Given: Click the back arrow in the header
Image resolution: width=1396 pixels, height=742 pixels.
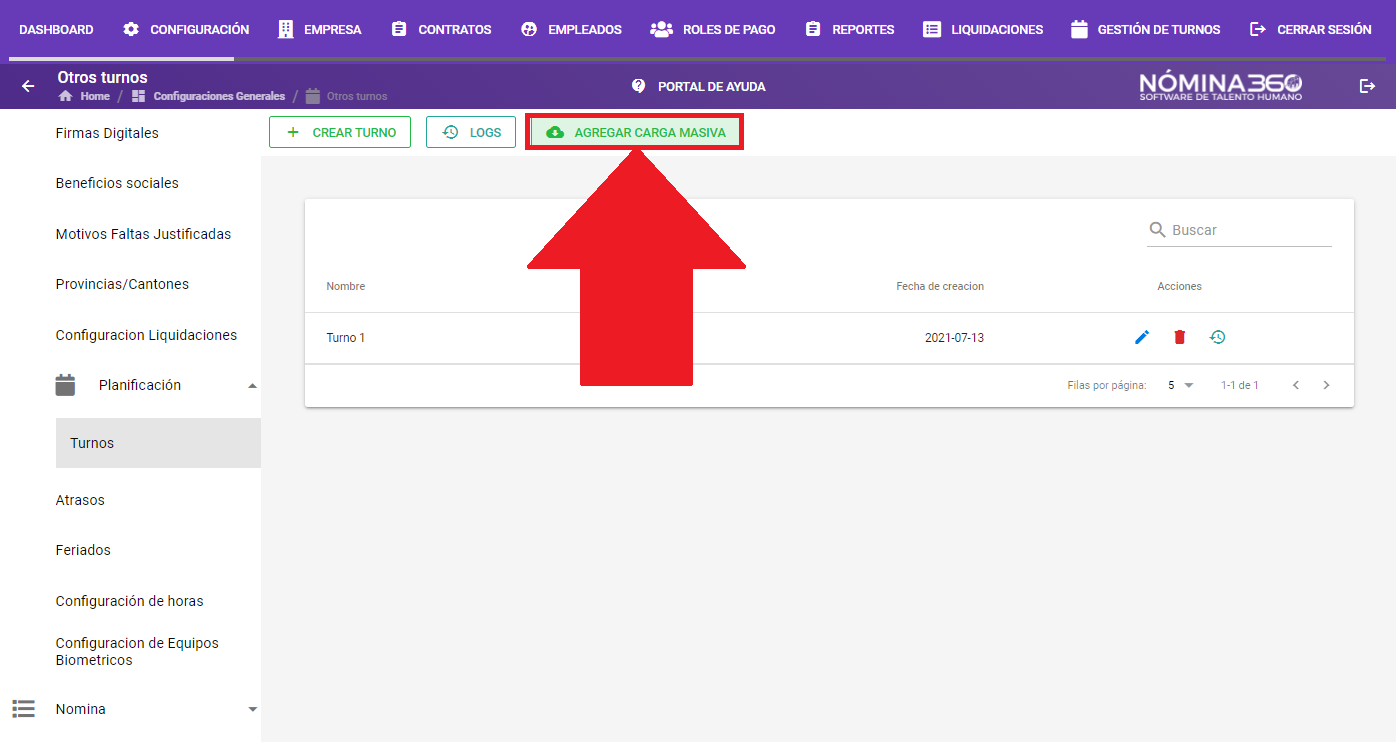Looking at the screenshot, I should [x=28, y=87].
